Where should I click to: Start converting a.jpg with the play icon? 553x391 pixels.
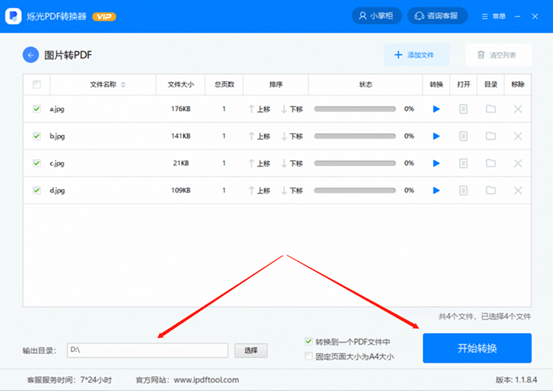436,109
